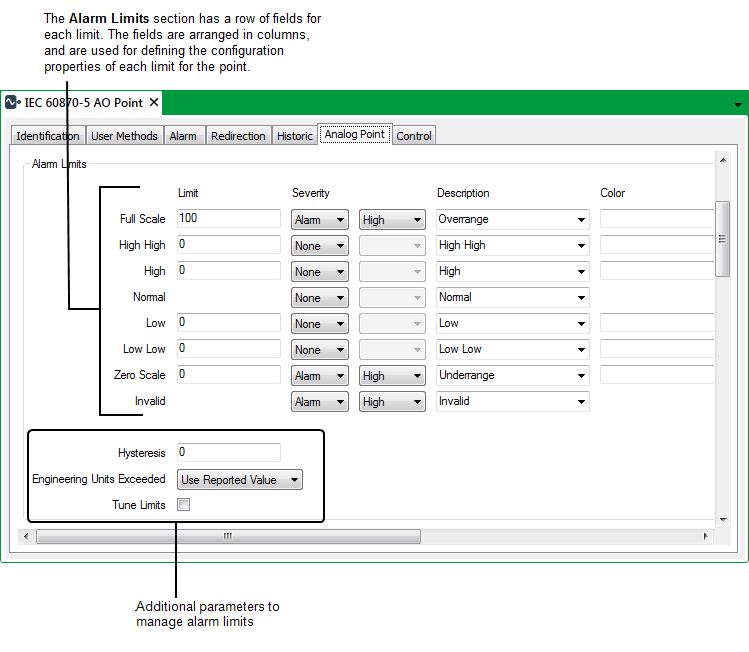Click the Hysteresis value field
Viewport: 749px width, 652px height.
coord(229,452)
